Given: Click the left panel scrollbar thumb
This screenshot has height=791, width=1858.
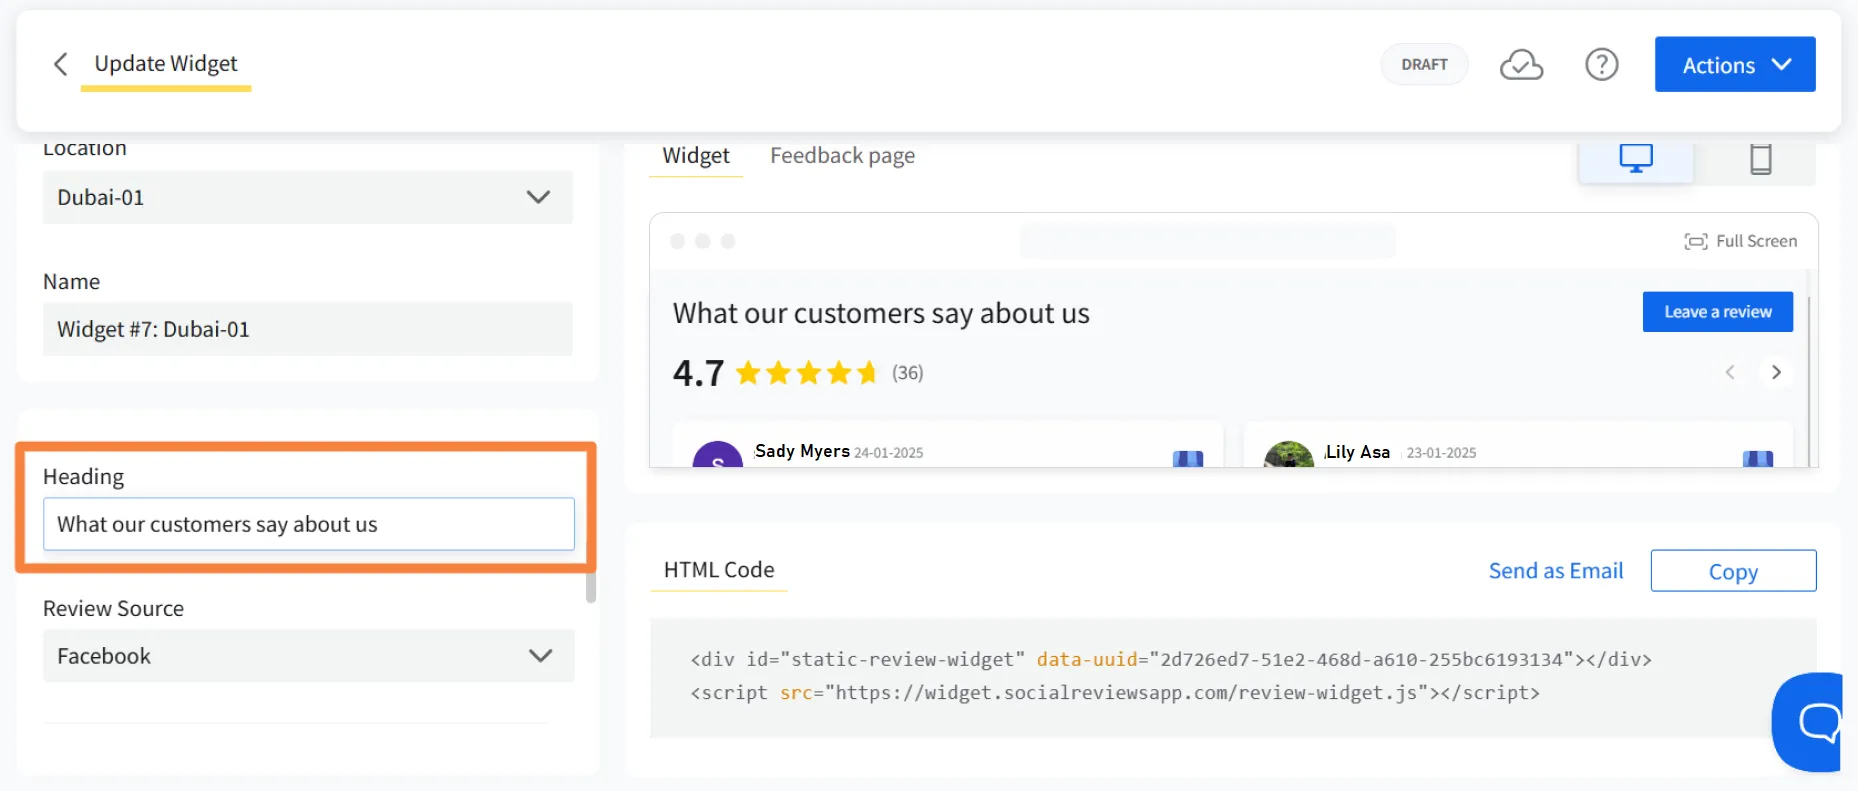Looking at the screenshot, I should pyautogui.click(x=591, y=587).
